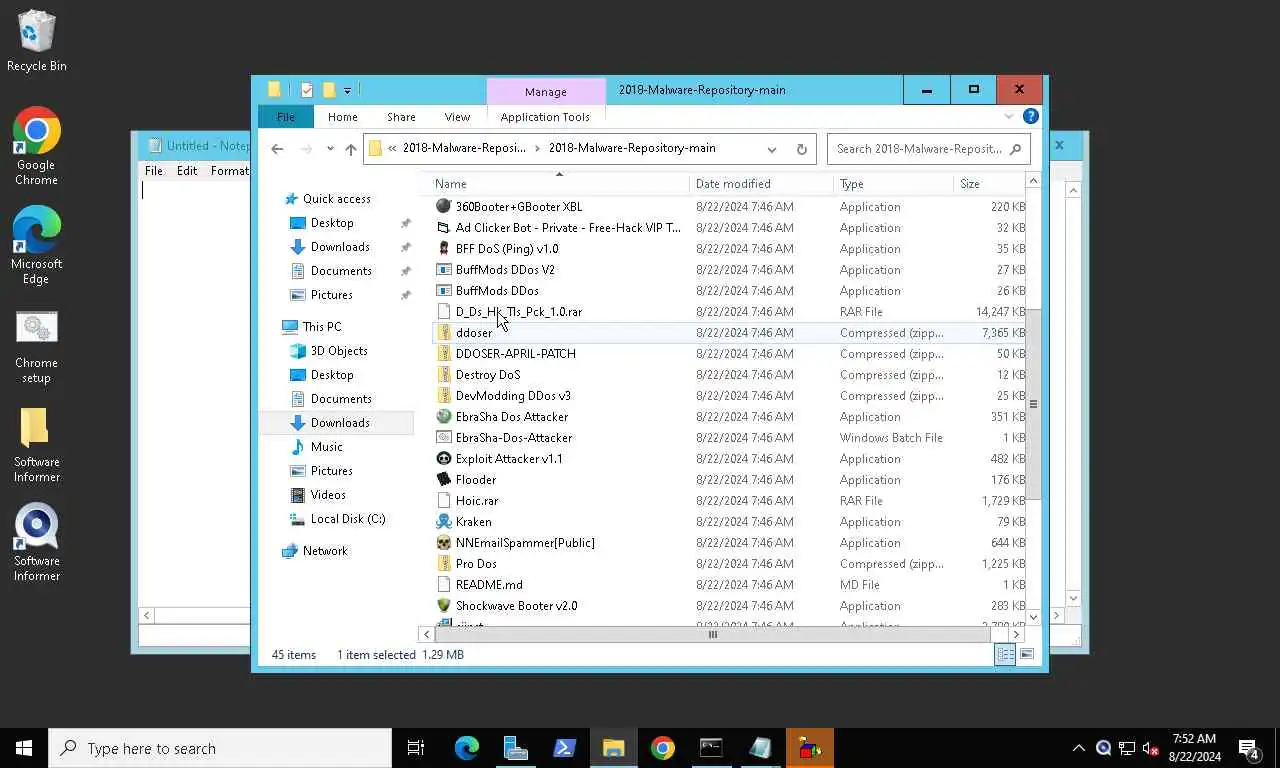Sort files by Date modified column header
This screenshot has width=1280, height=768.
coord(761,184)
